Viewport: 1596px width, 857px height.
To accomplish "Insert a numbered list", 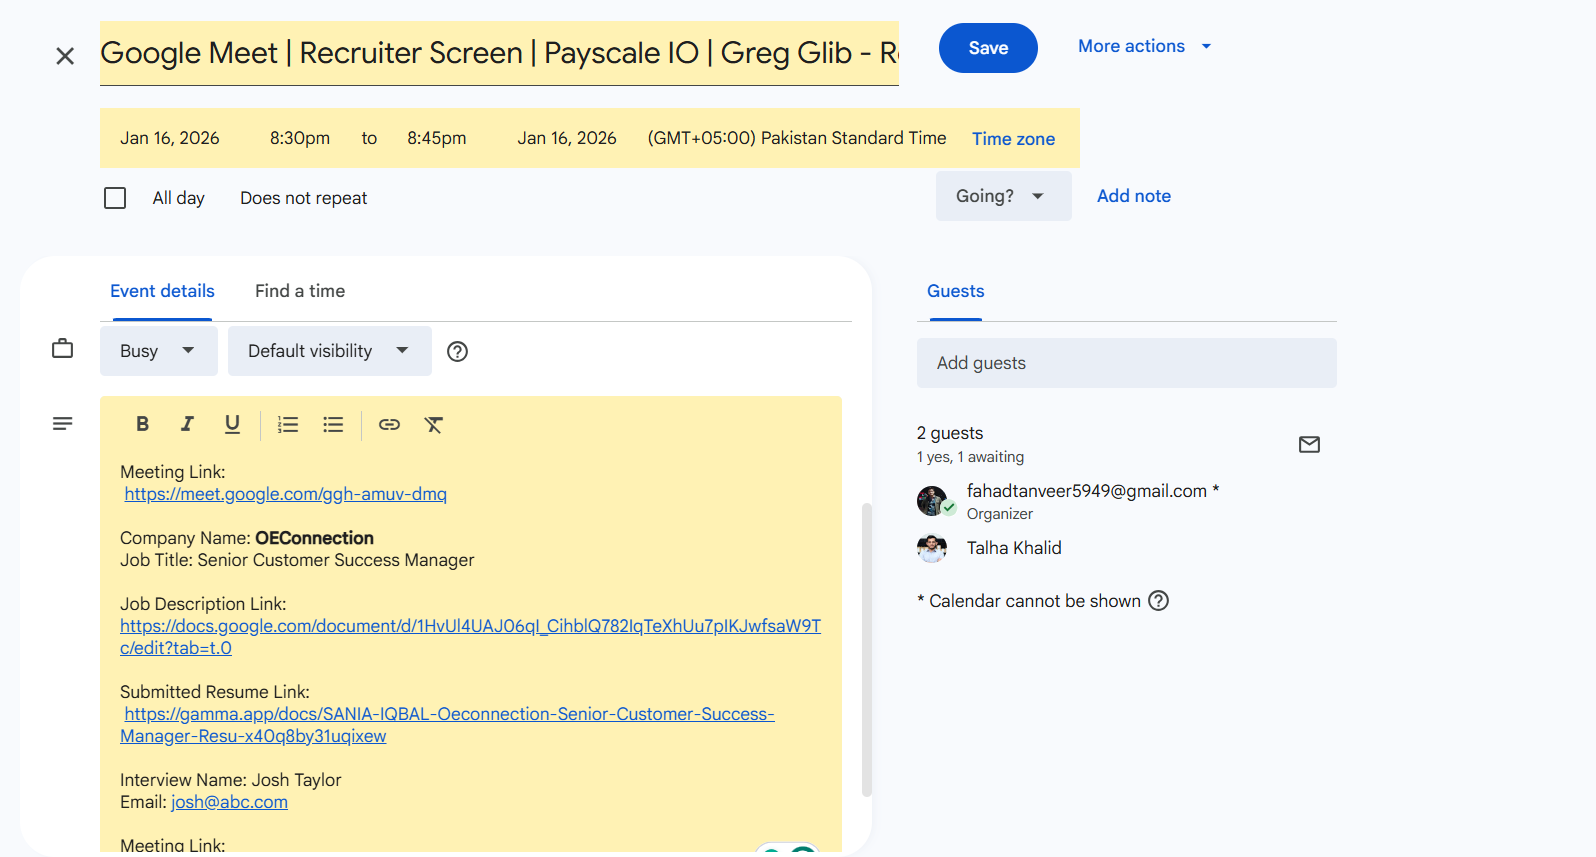I will coord(288,424).
